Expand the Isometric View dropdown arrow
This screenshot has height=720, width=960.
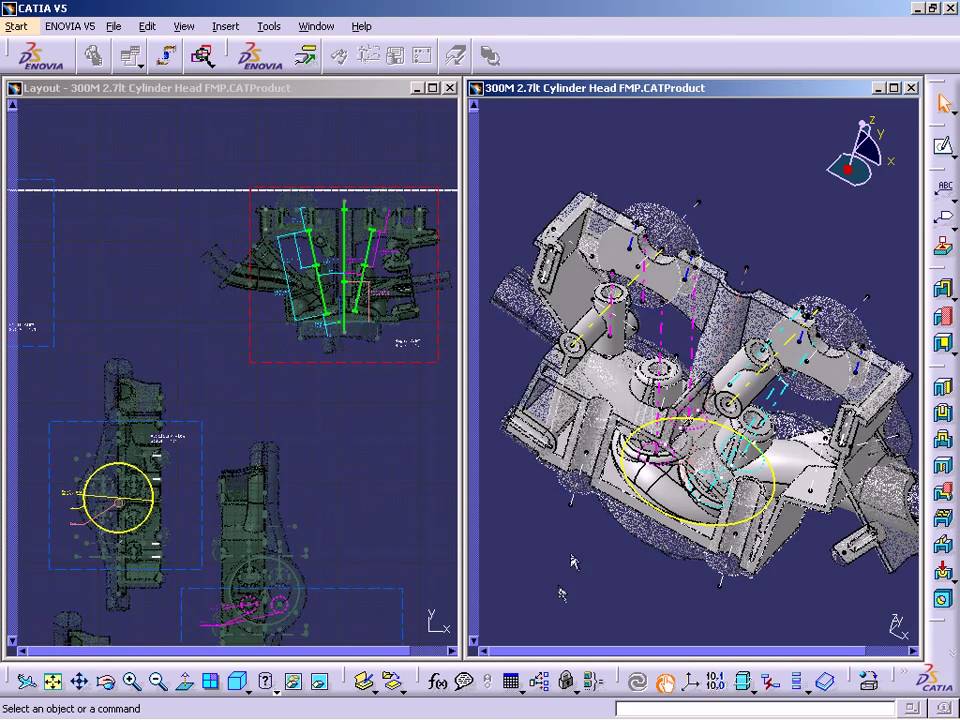249,692
